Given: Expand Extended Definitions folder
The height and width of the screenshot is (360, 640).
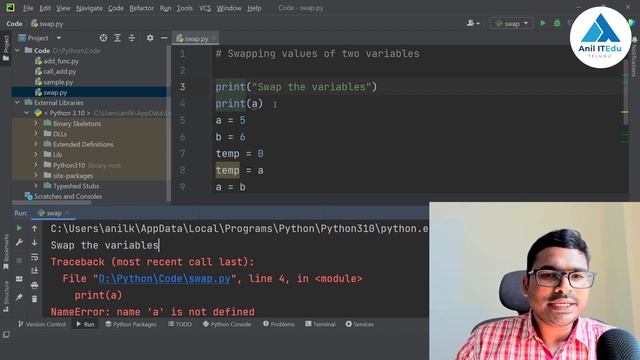Looking at the screenshot, I should [x=36, y=144].
